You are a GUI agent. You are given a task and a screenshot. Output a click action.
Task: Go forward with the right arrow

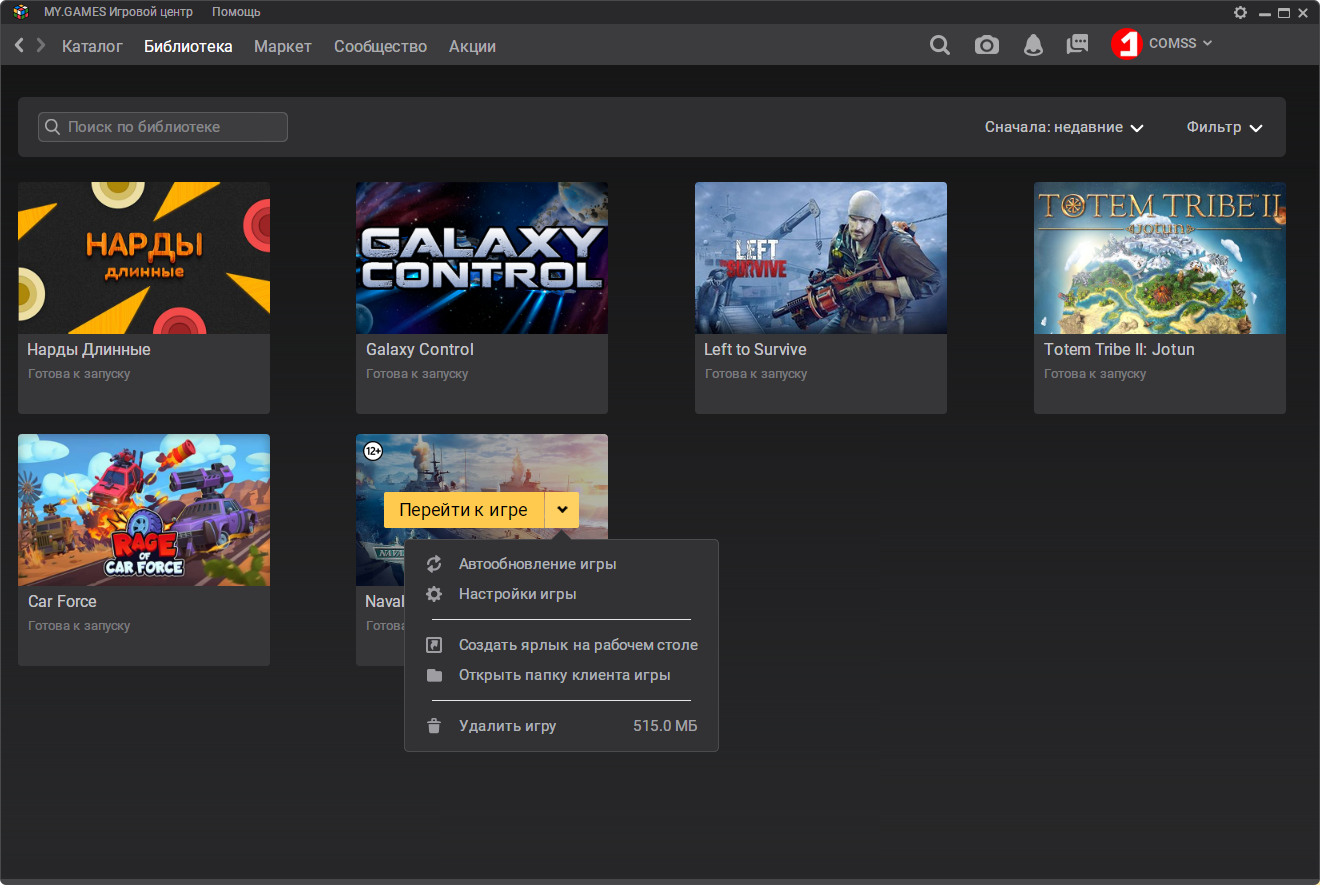coord(41,45)
